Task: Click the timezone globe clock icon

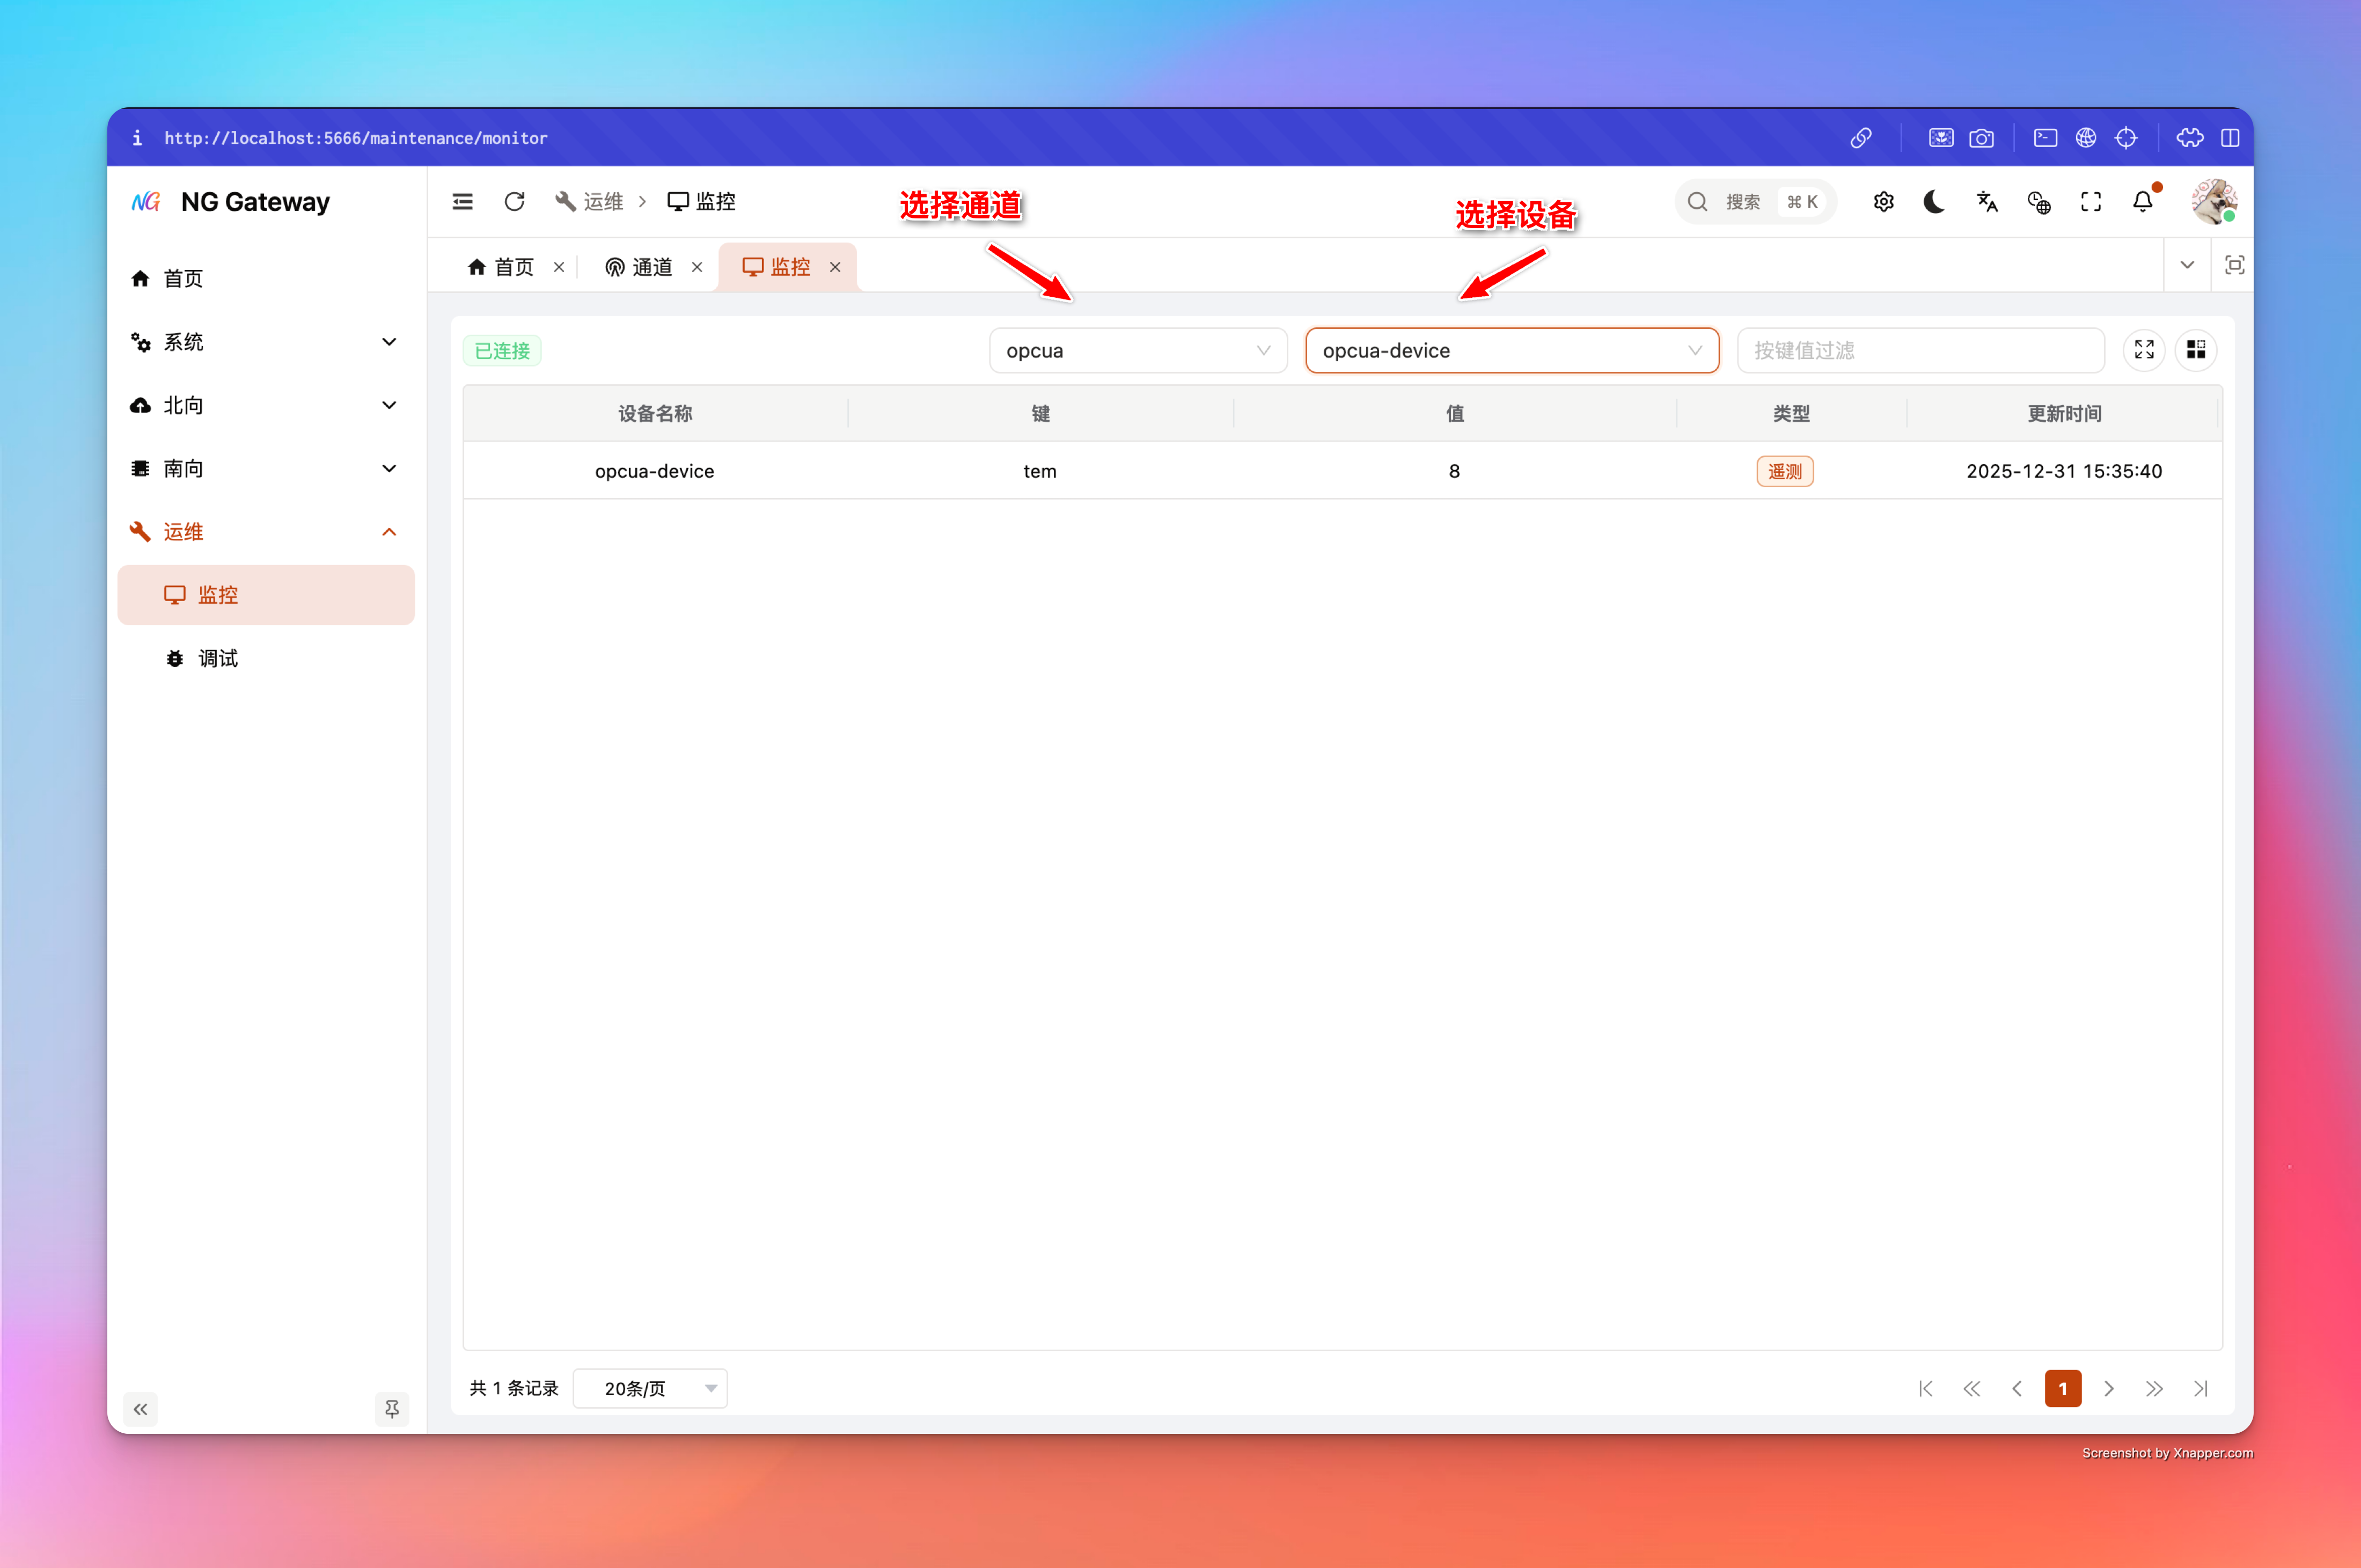Action: click(2039, 202)
